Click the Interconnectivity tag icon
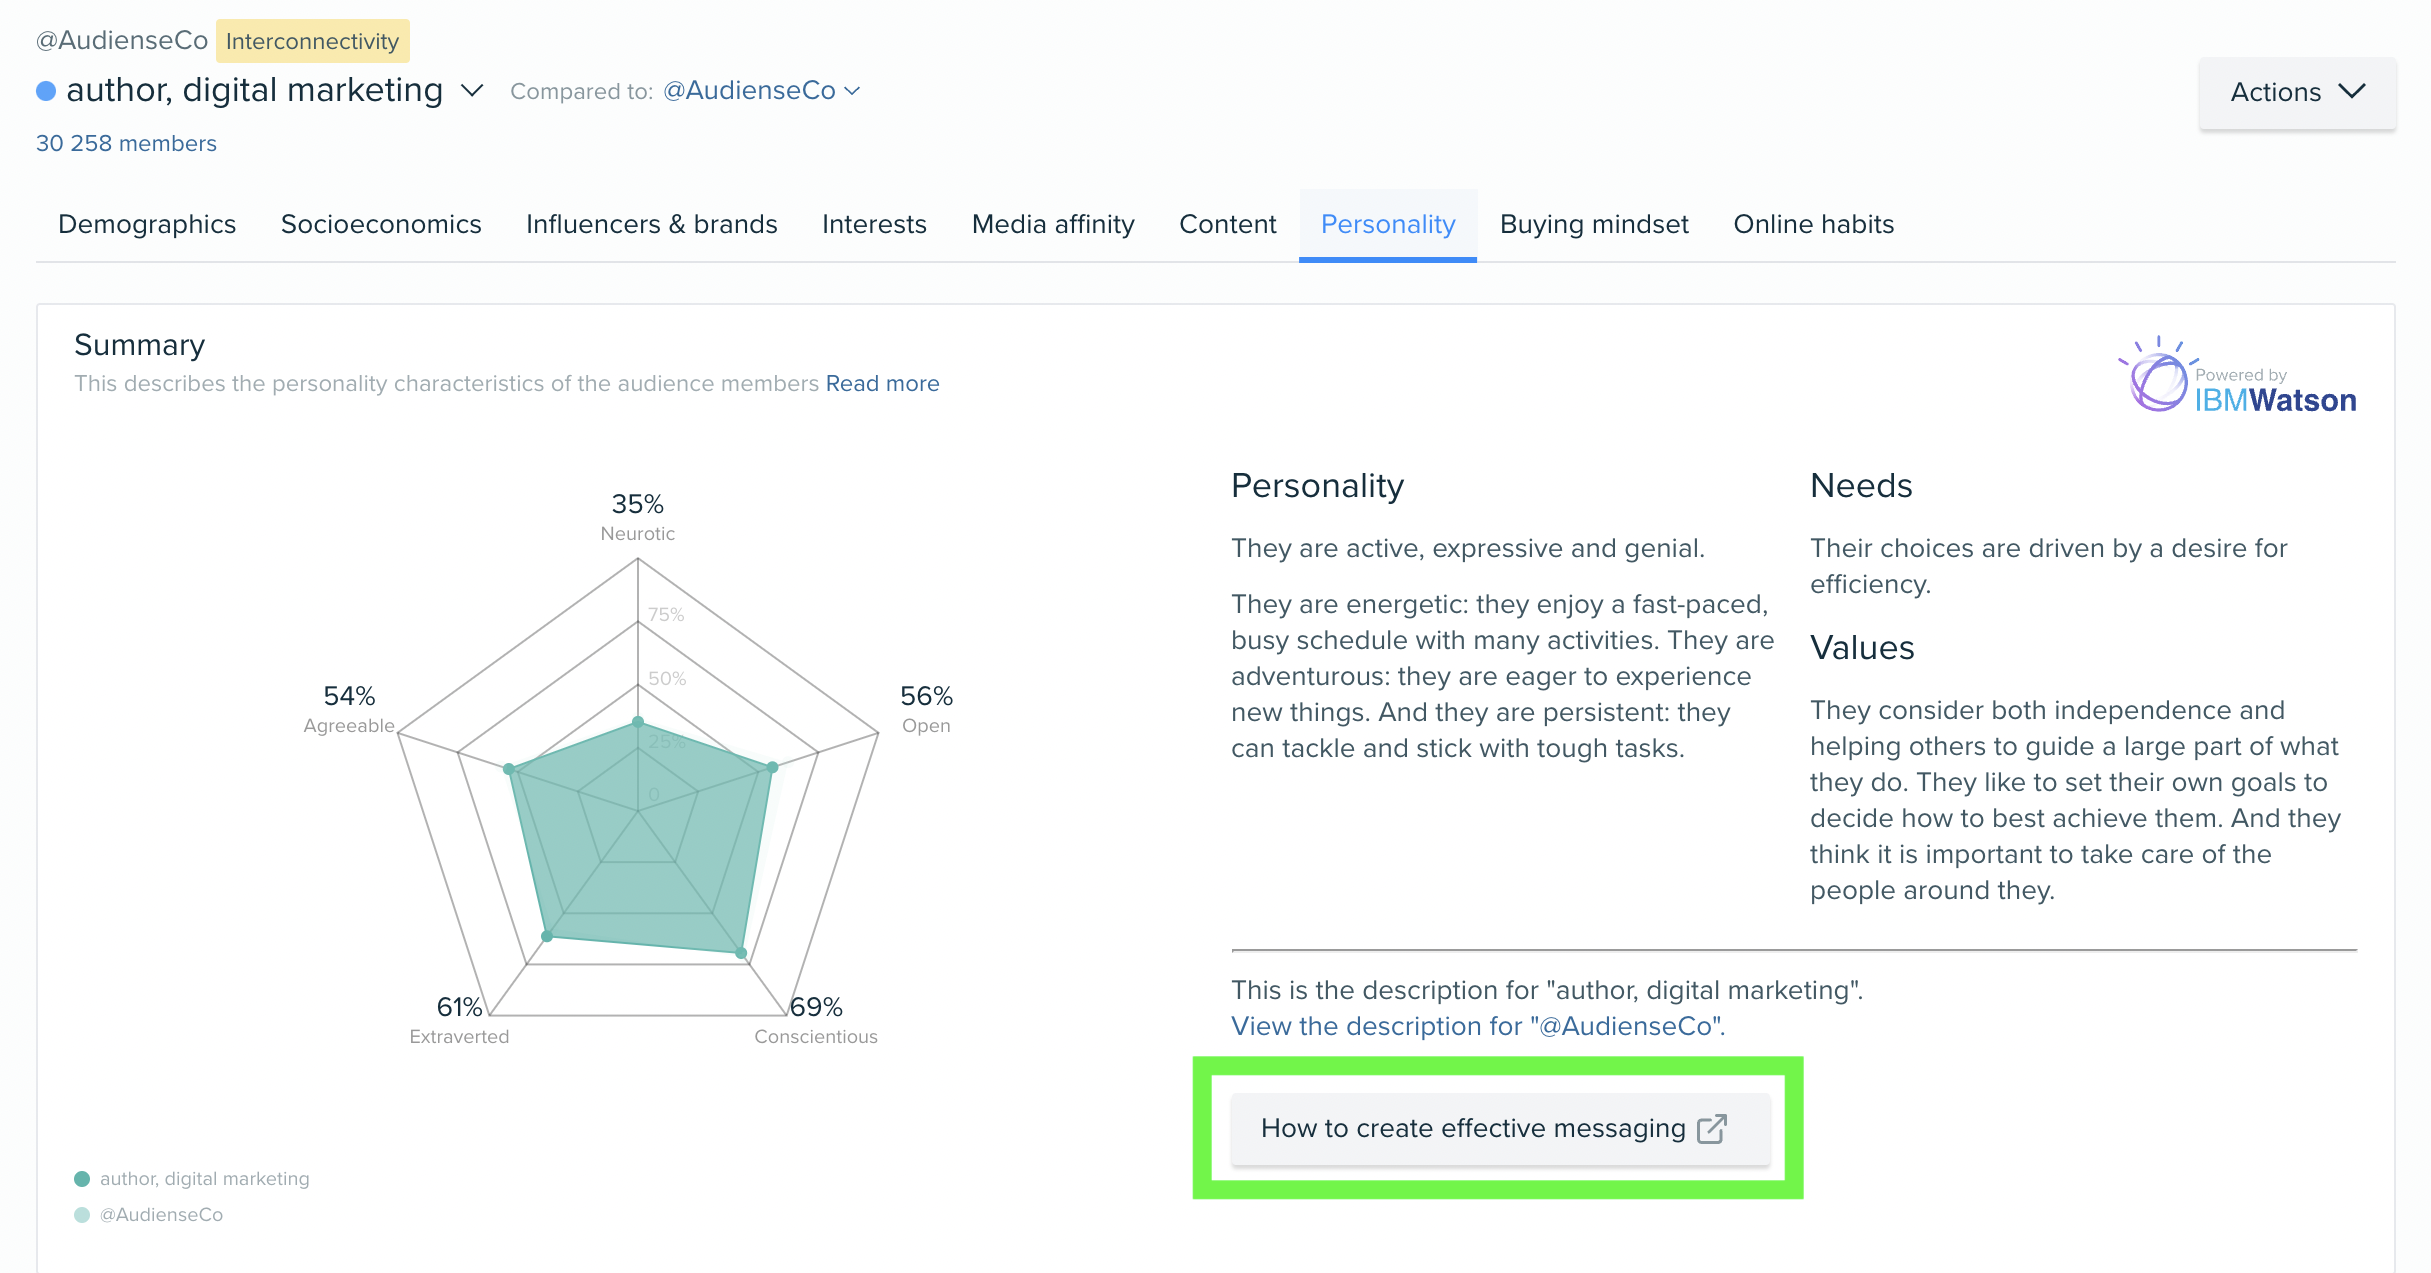 point(314,39)
